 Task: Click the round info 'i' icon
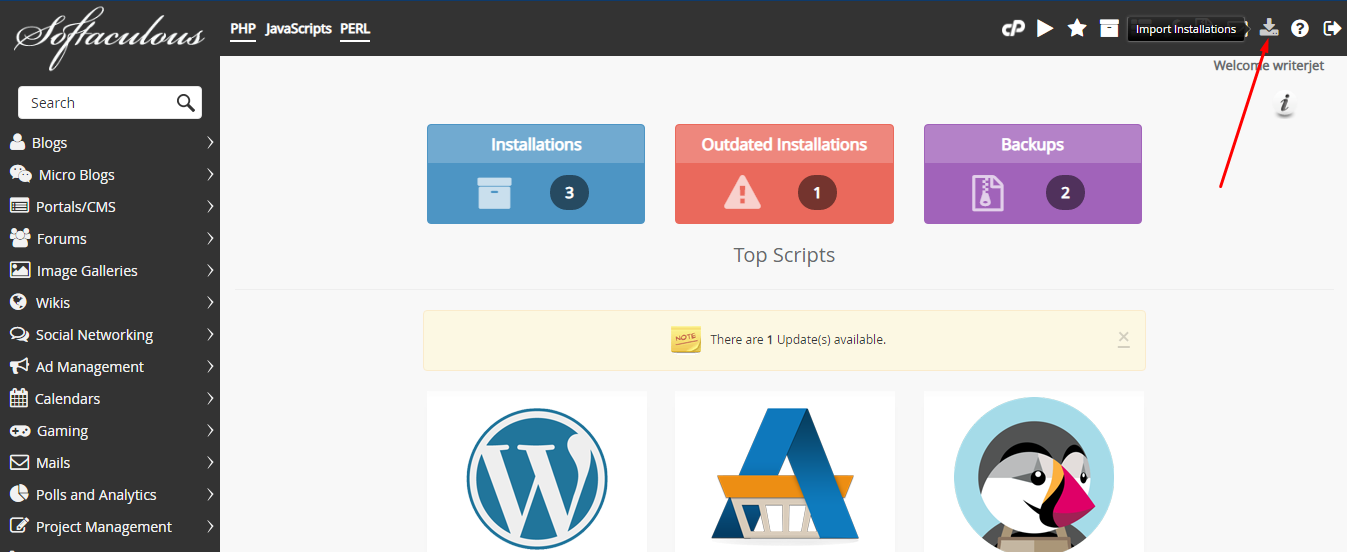pos(1286,104)
